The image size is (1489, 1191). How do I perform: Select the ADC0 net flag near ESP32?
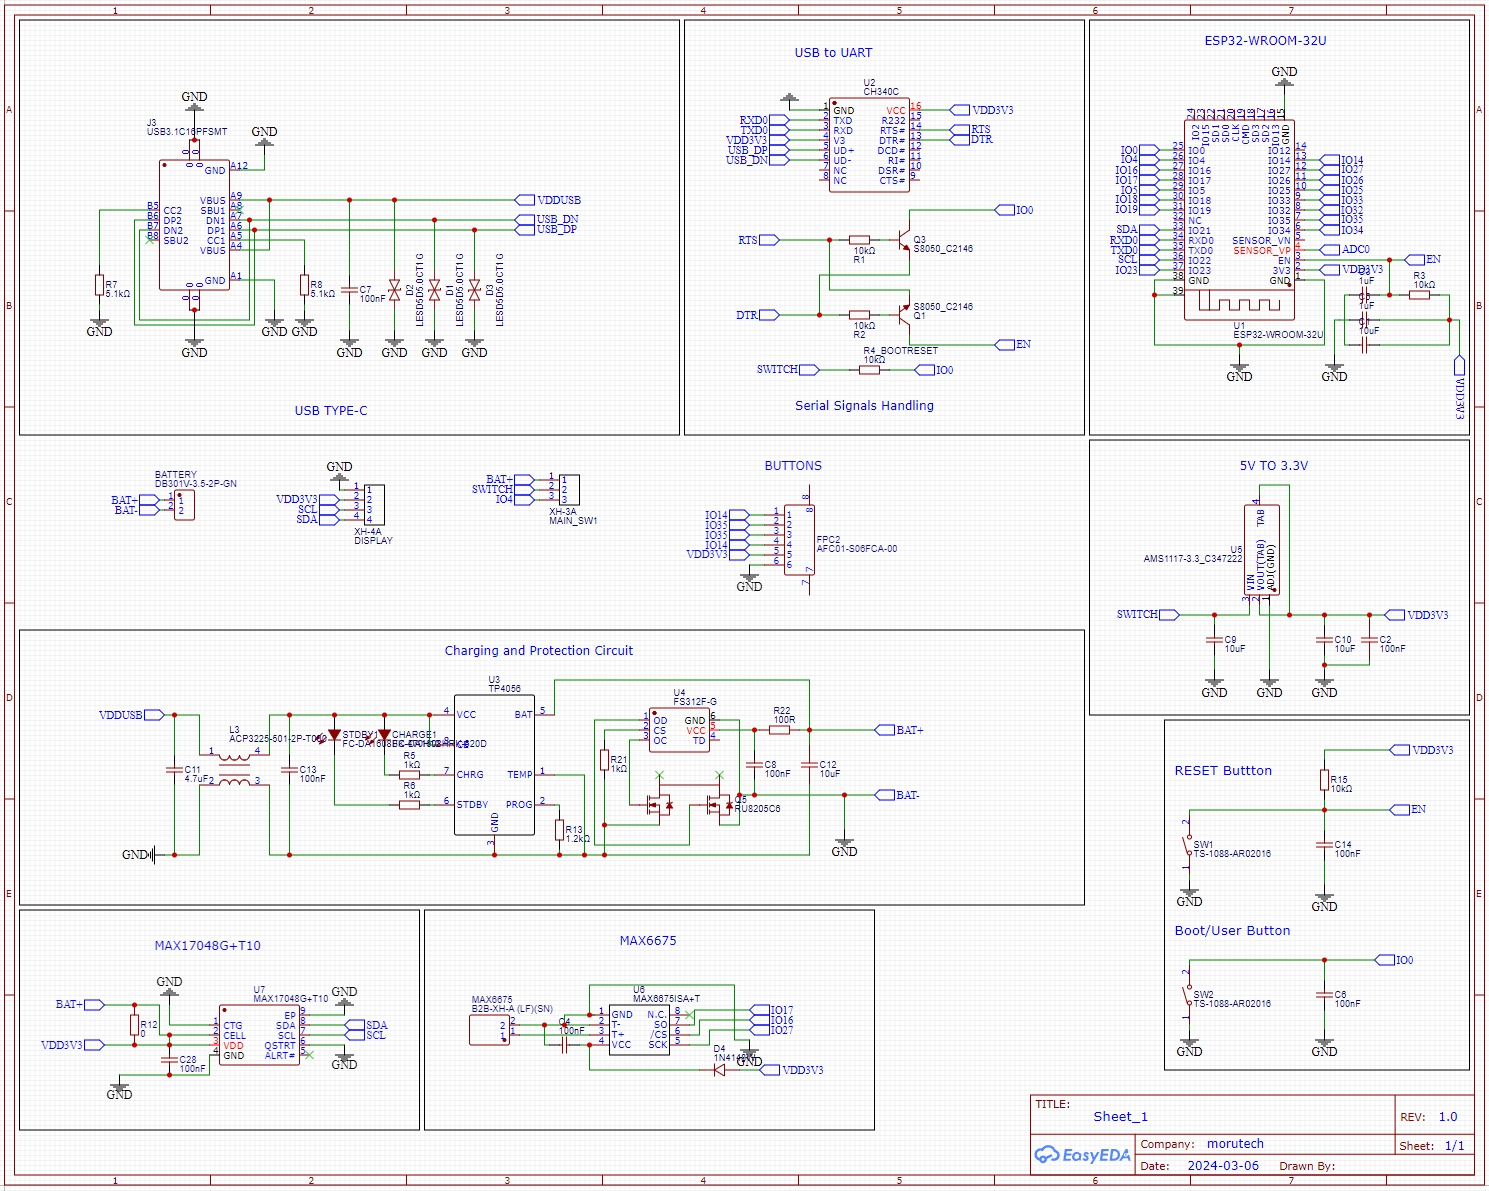tap(1346, 250)
